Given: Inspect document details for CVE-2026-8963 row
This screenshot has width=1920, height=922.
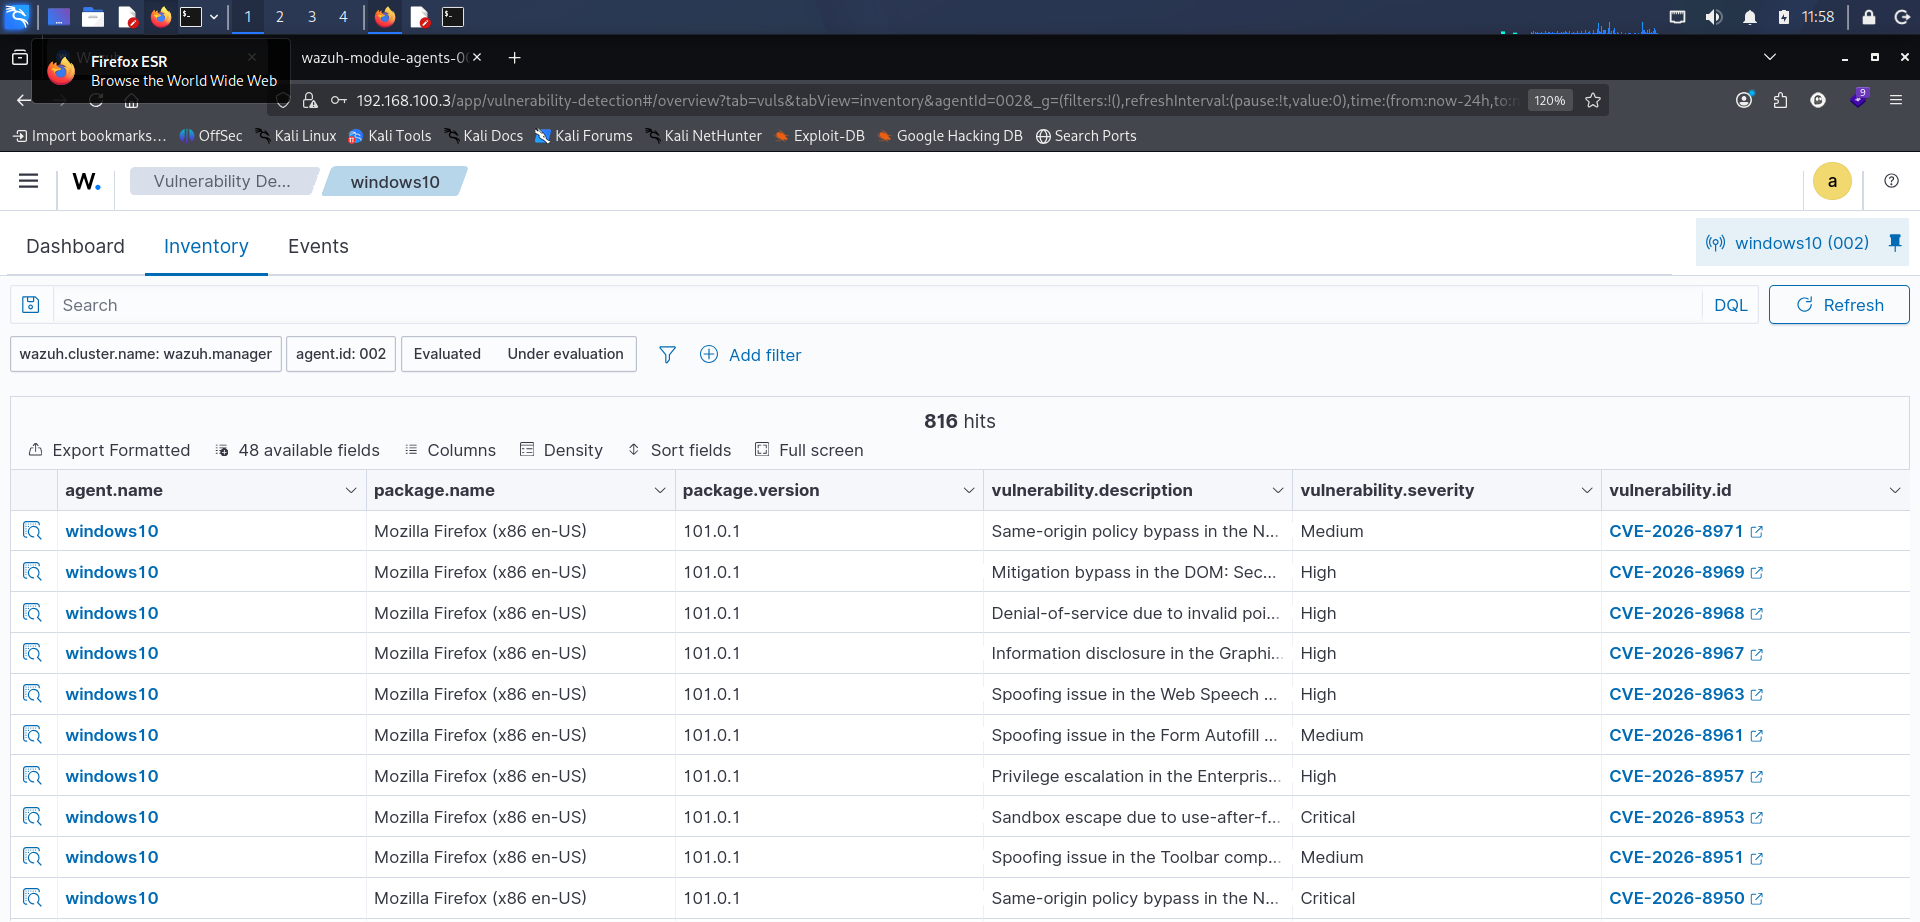Looking at the screenshot, I should pyautogui.click(x=32, y=694).
